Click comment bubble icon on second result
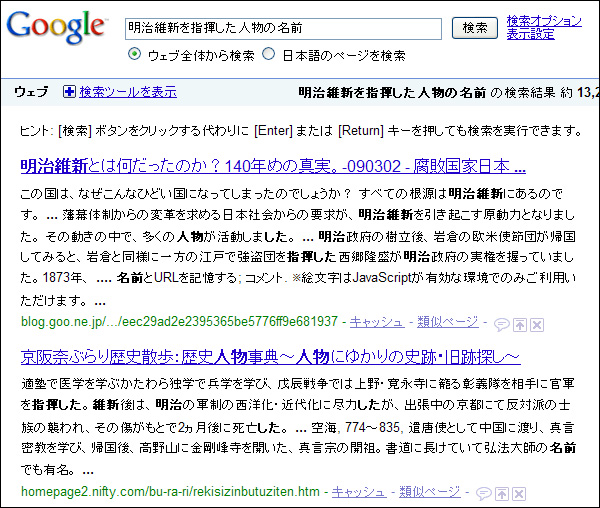 (x=484, y=493)
